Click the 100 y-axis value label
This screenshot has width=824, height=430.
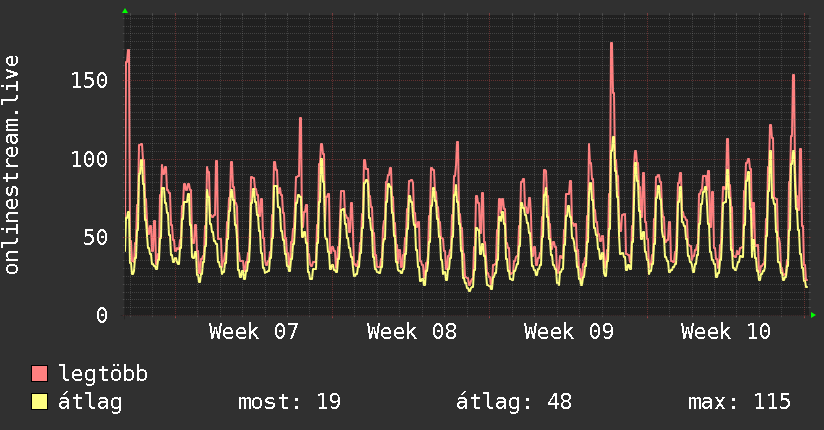coord(90,159)
